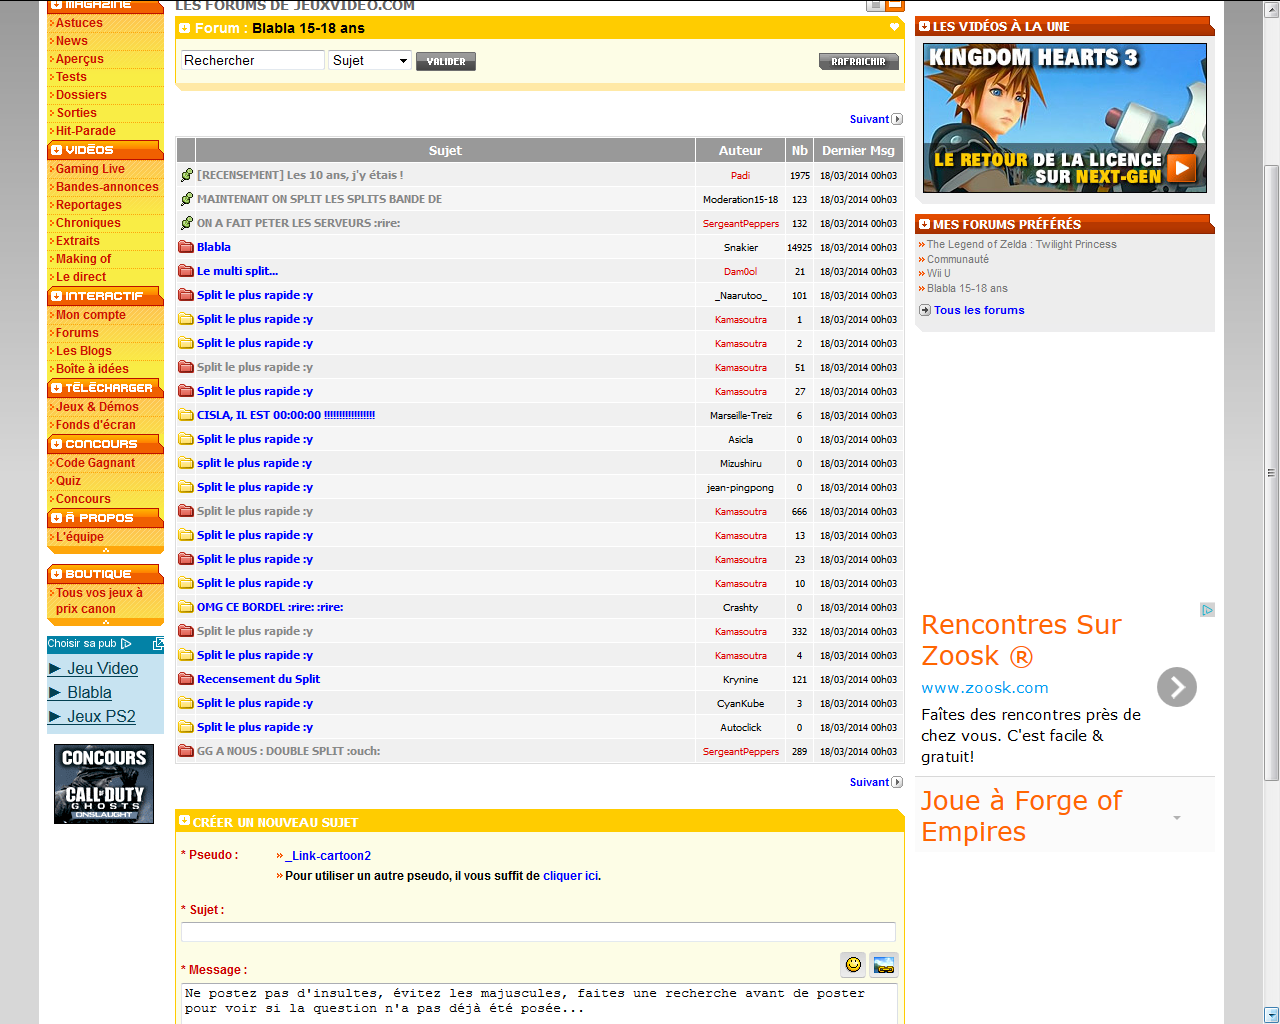Viewport: 1280px width, 1024px height.
Task: Click author name SergeantPeppers on GG A NOUS row
Action: click(741, 752)
